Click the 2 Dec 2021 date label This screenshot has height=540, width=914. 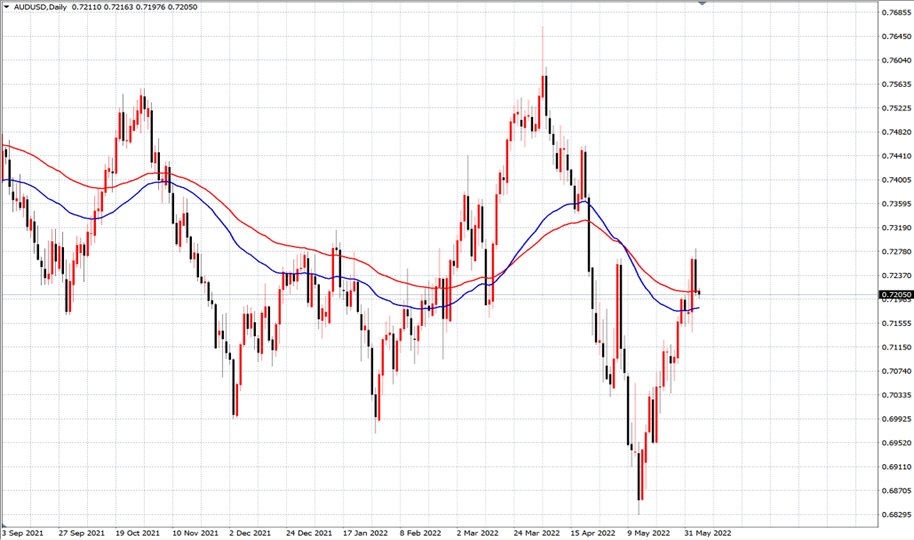(250, 533)
